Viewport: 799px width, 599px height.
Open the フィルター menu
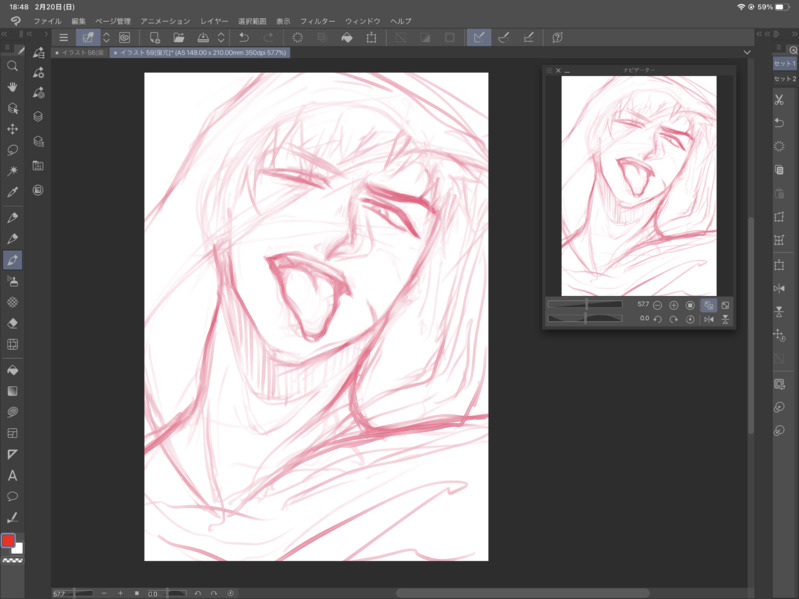317,20
